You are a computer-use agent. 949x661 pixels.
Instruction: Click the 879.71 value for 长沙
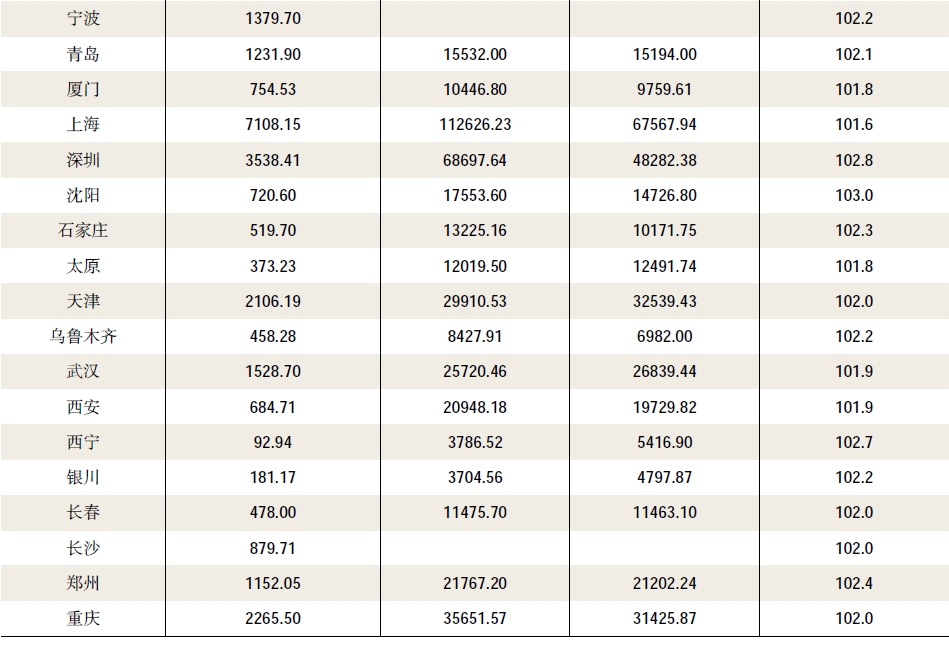pos(272,548)
